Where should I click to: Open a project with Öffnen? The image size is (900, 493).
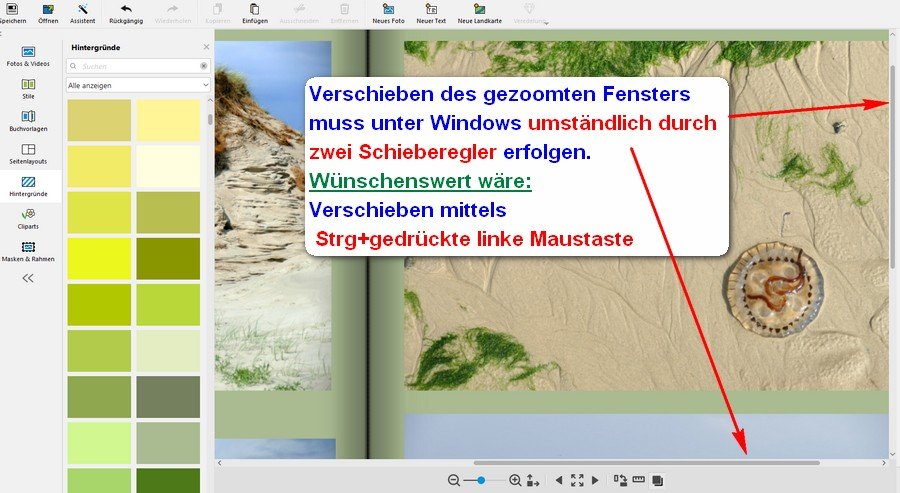coord(48,9)
